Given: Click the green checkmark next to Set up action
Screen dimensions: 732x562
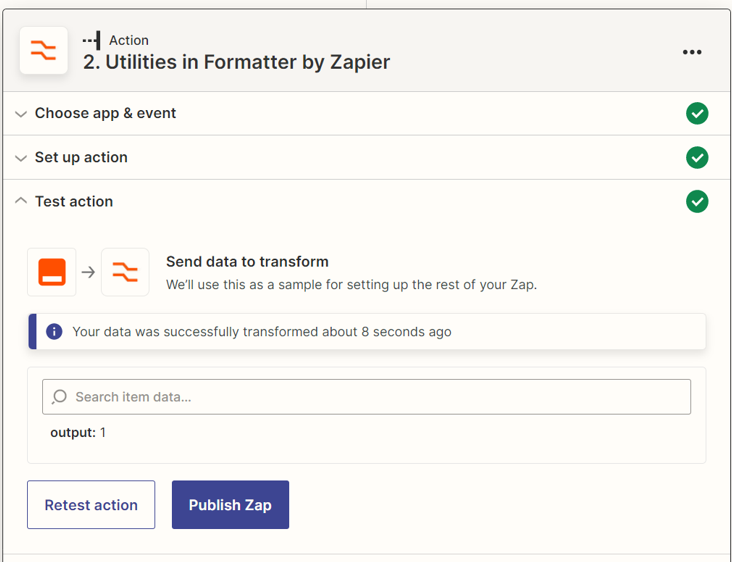Looking at the screenshot, I should pos(697,158).
